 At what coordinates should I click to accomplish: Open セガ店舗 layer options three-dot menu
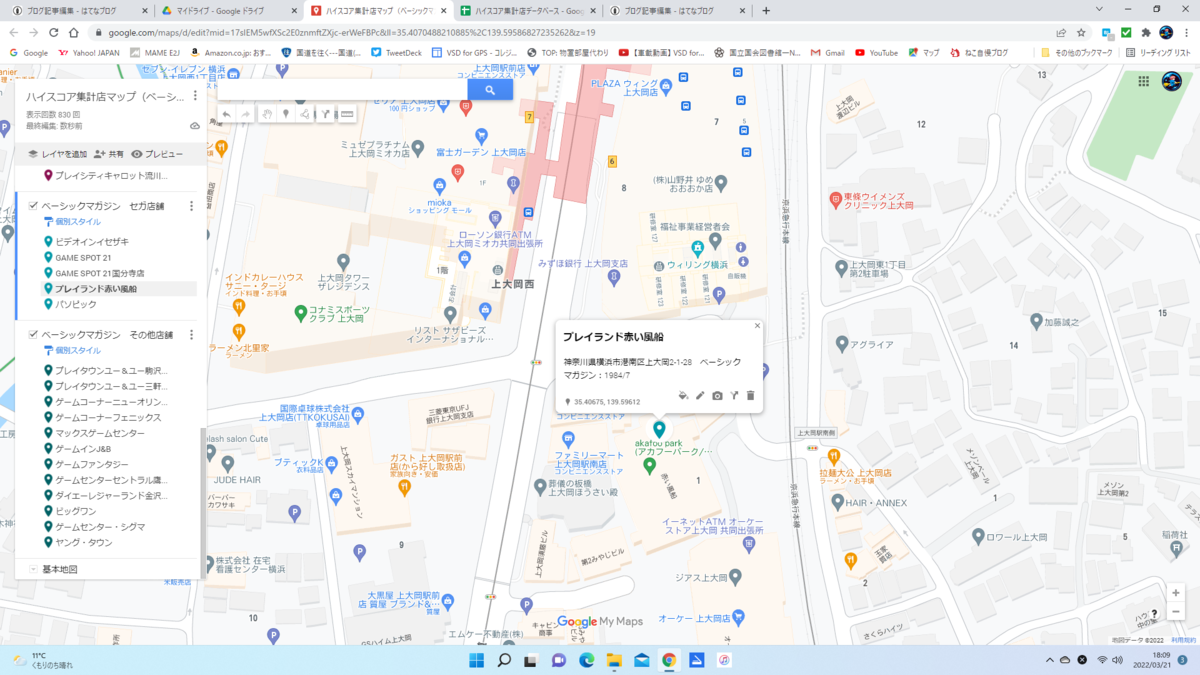point(191,206)
